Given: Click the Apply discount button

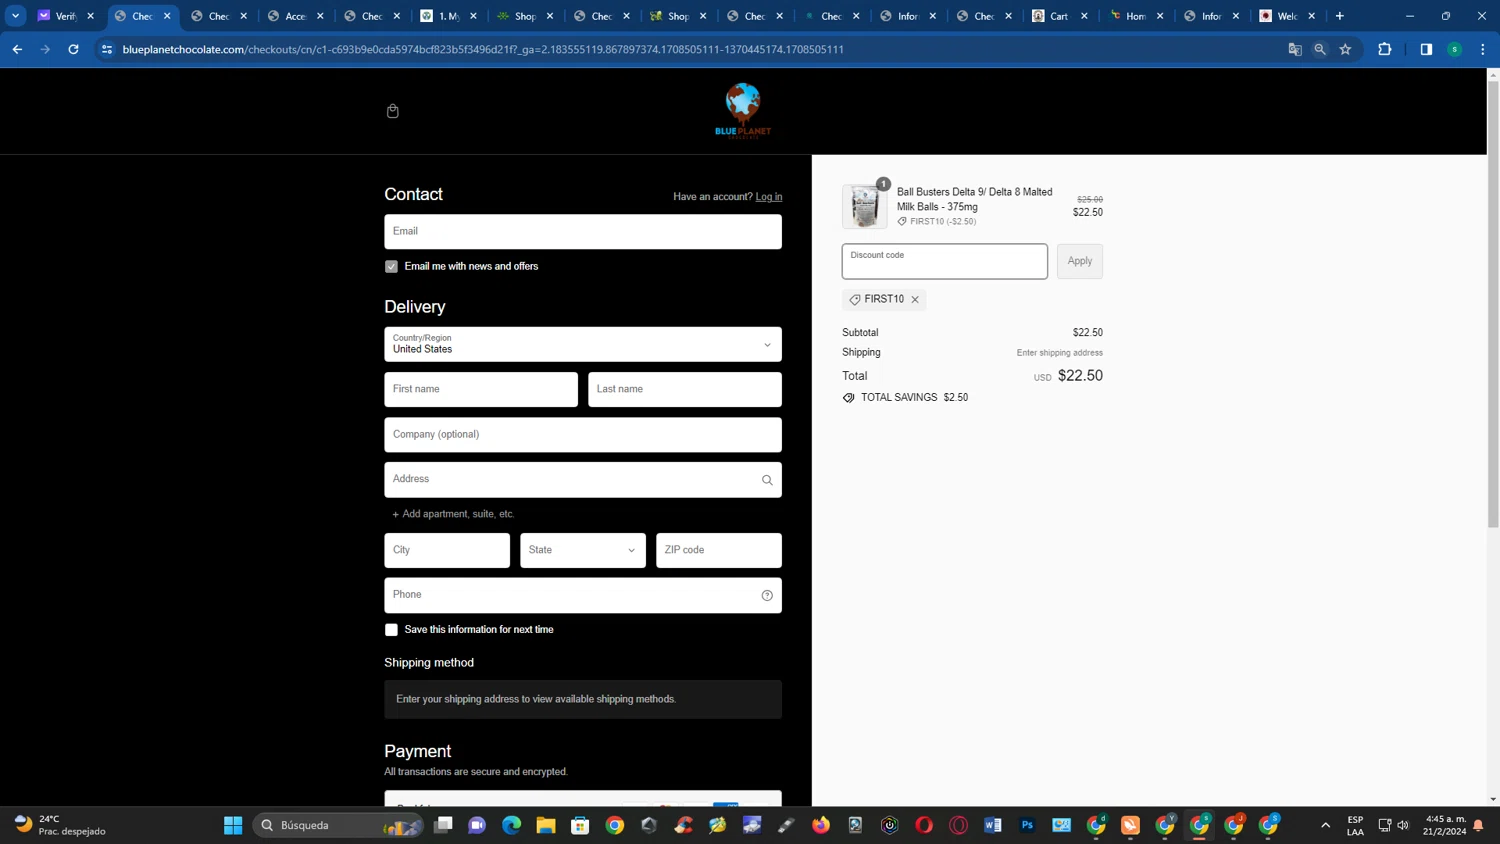Looking at the screenshot, I should [x=1080, y=261].
